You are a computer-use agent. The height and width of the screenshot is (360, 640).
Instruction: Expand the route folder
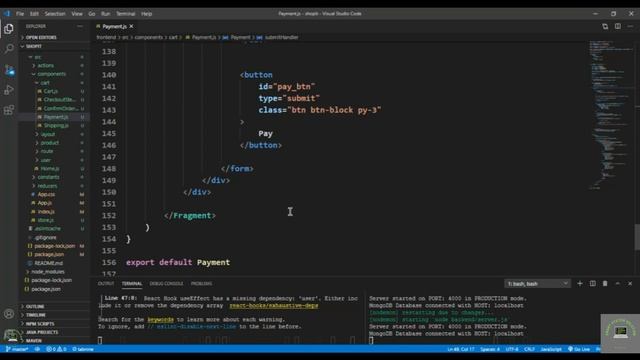[x=47, y=151]
